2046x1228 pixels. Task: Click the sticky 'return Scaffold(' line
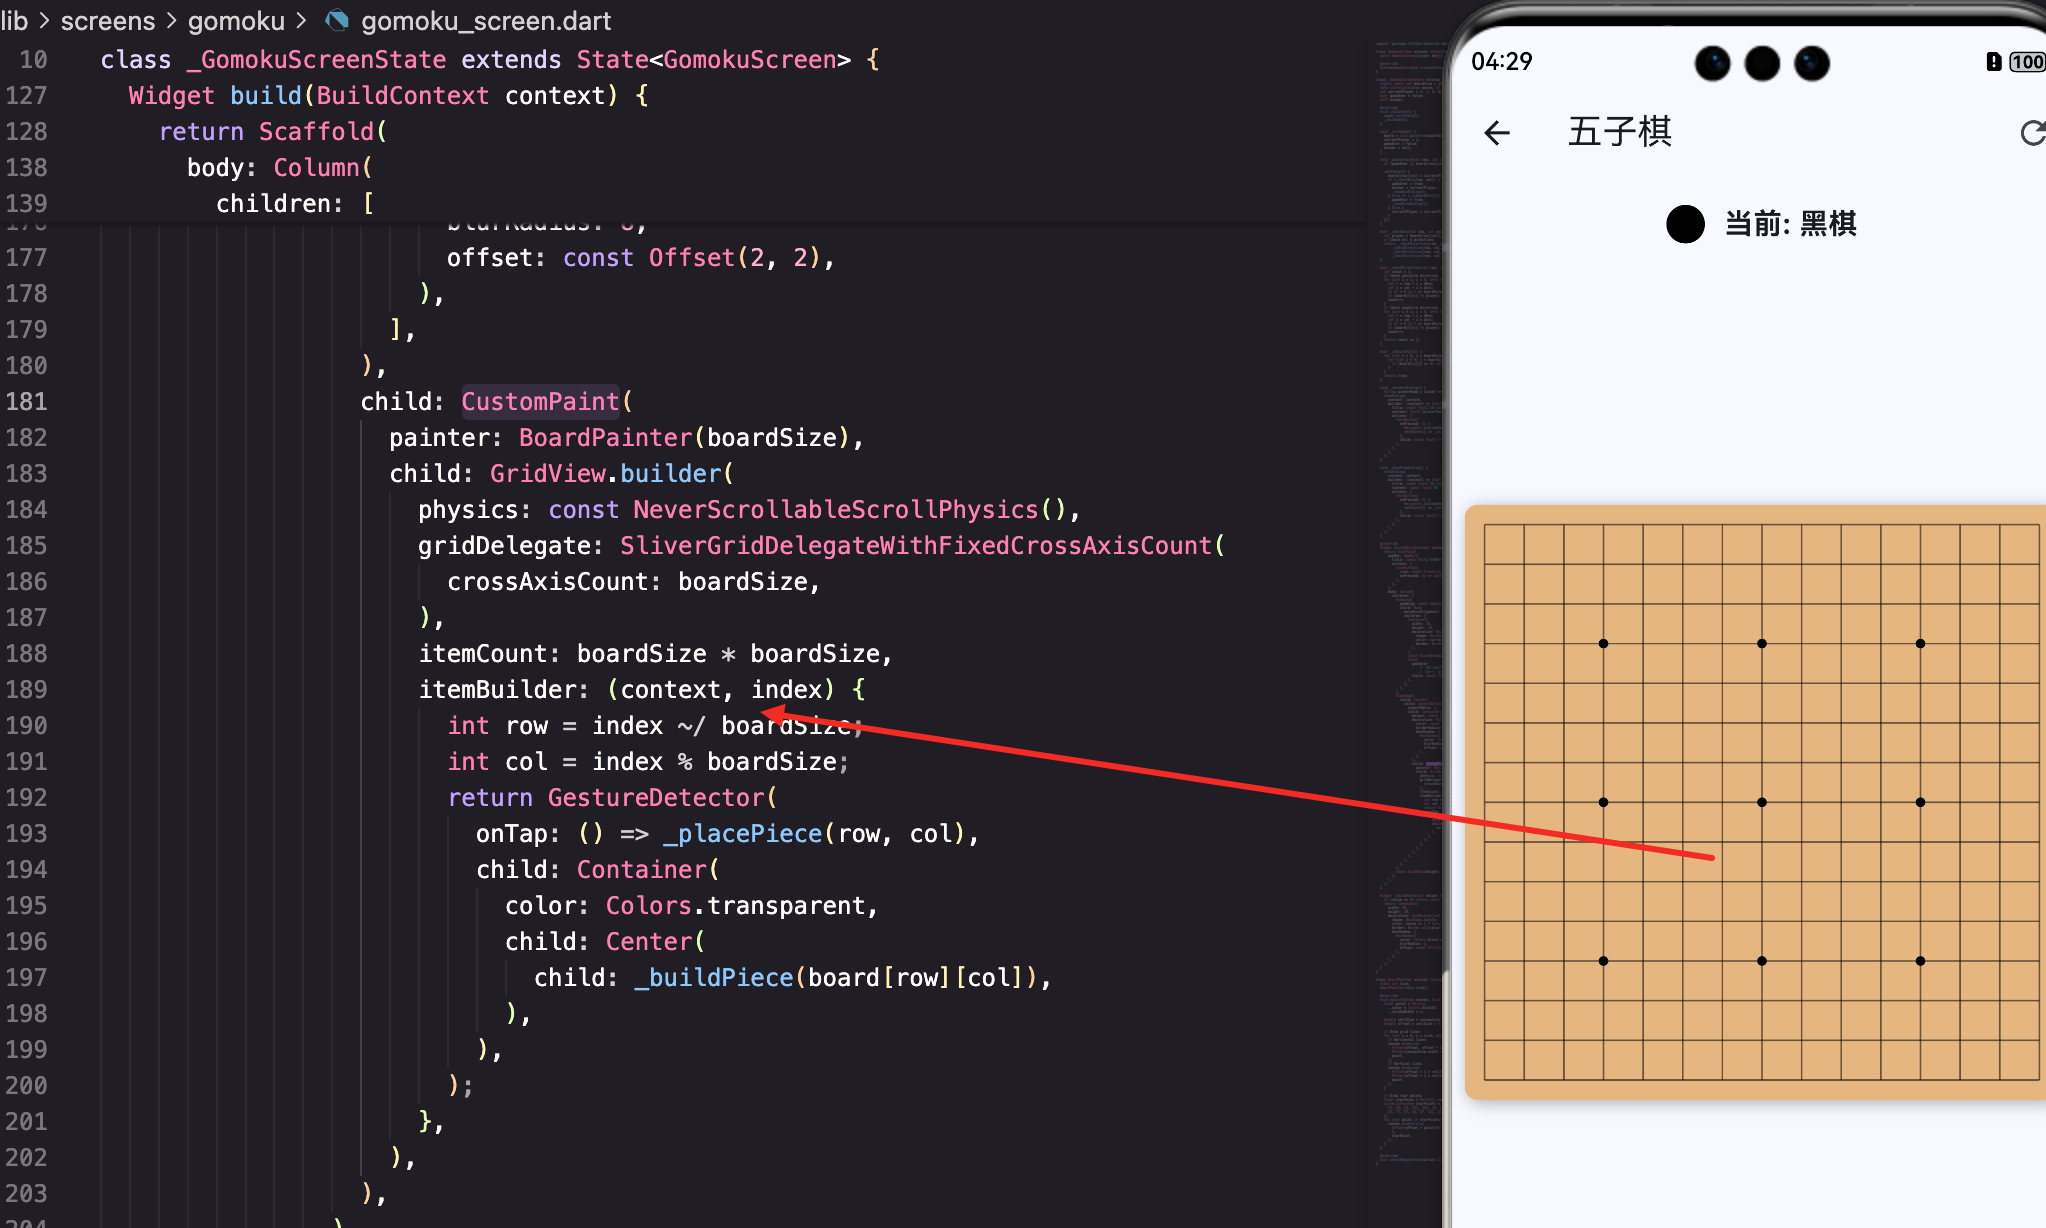[272, 132]
